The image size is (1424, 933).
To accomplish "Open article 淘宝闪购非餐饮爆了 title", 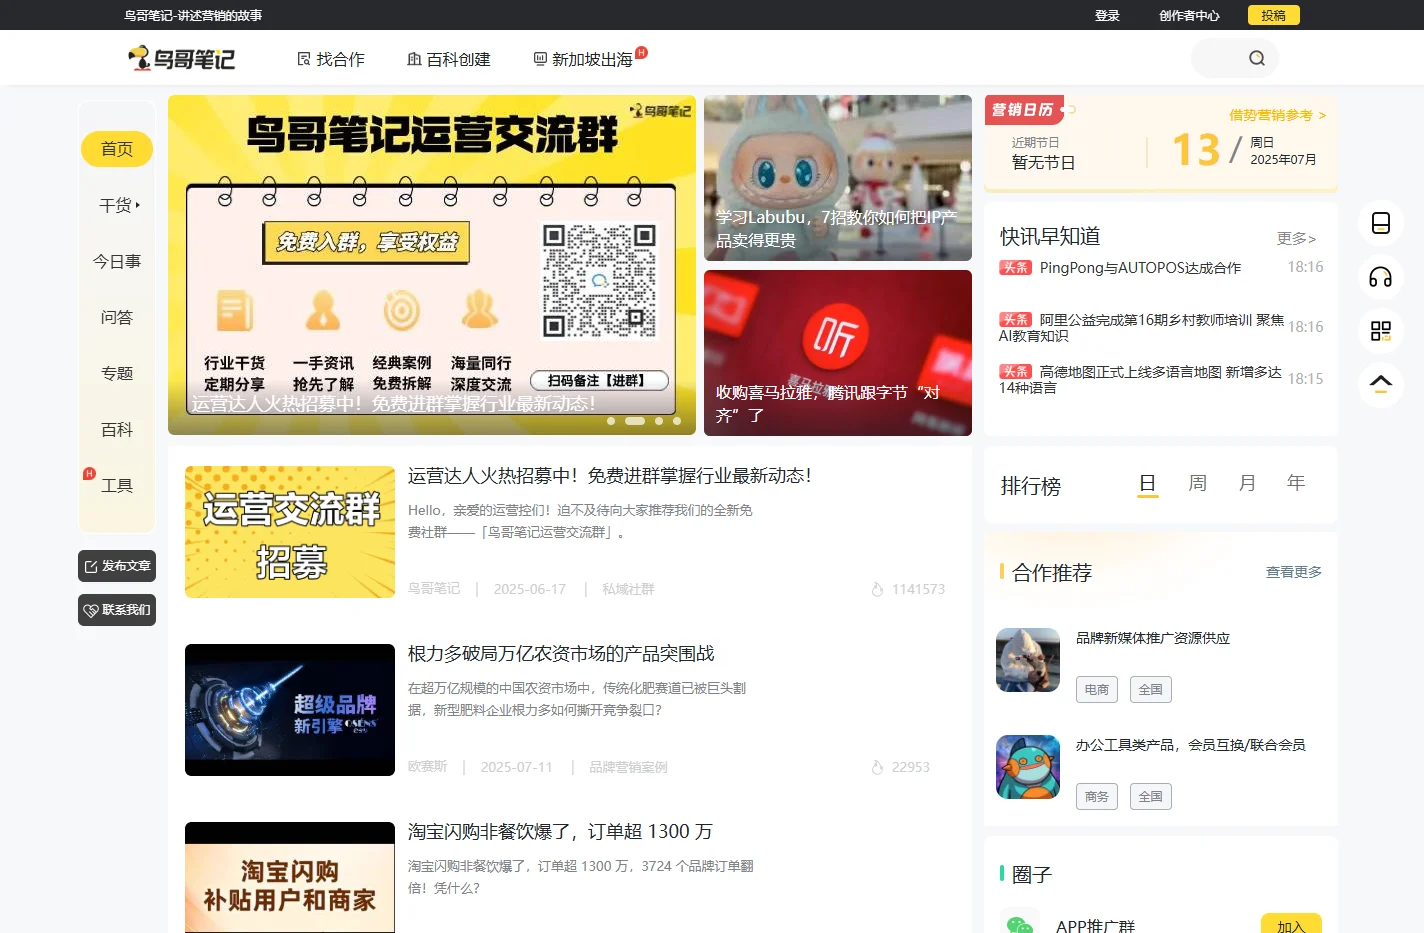I will click(x=560, y=832).
